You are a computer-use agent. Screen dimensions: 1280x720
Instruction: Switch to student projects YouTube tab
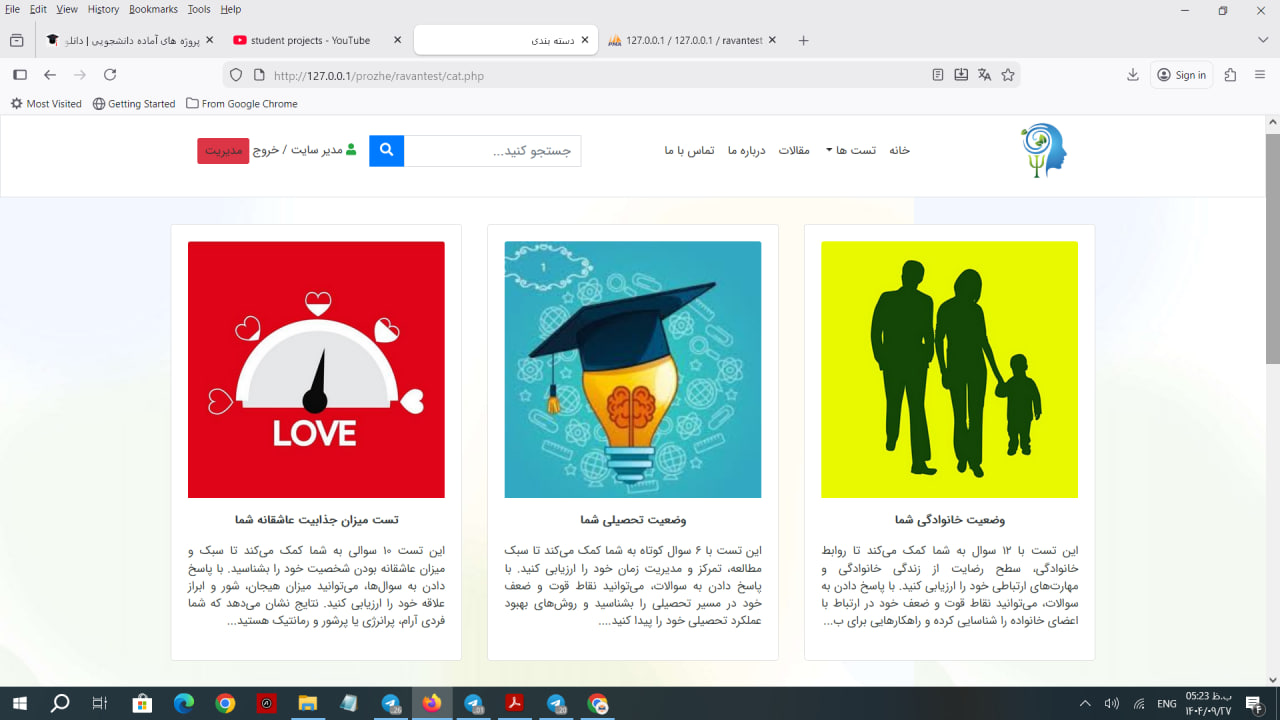point(310,41)
